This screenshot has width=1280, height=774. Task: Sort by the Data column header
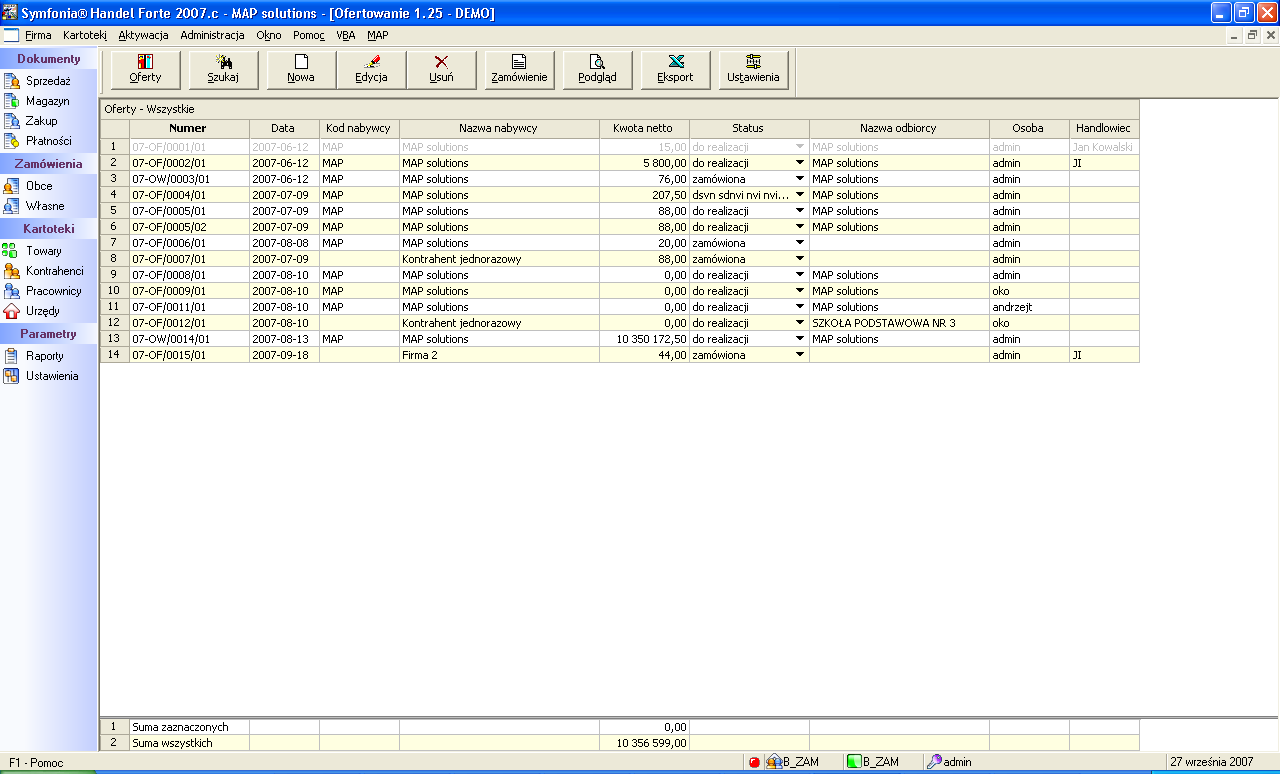point(284,129)
